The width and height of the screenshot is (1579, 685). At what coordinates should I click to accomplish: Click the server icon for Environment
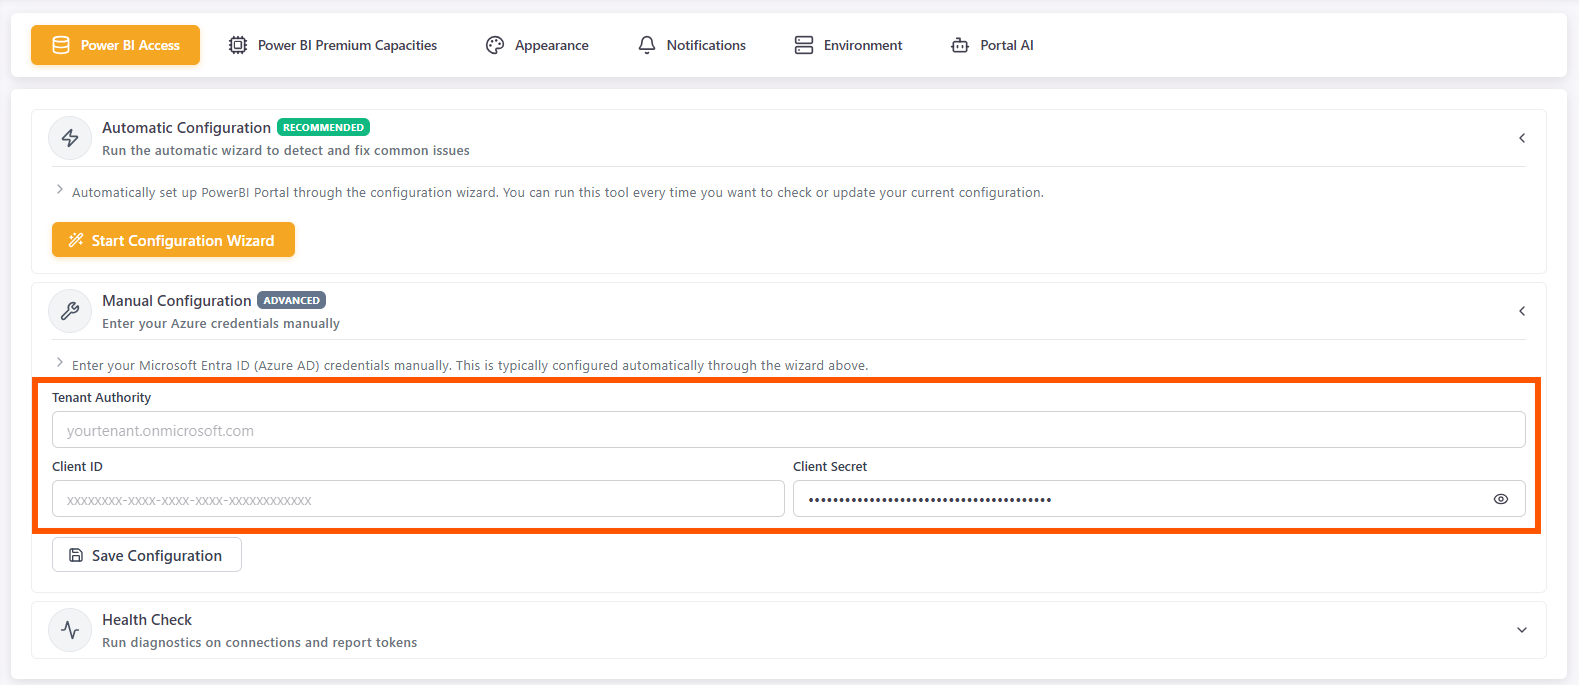[x=804, y=45]
